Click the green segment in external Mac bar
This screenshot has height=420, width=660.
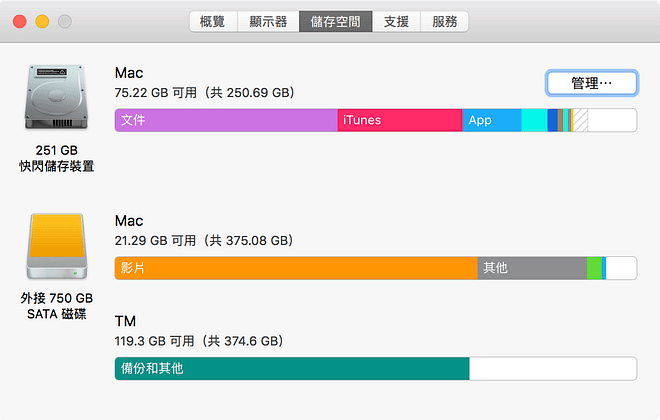coord(594,268)
